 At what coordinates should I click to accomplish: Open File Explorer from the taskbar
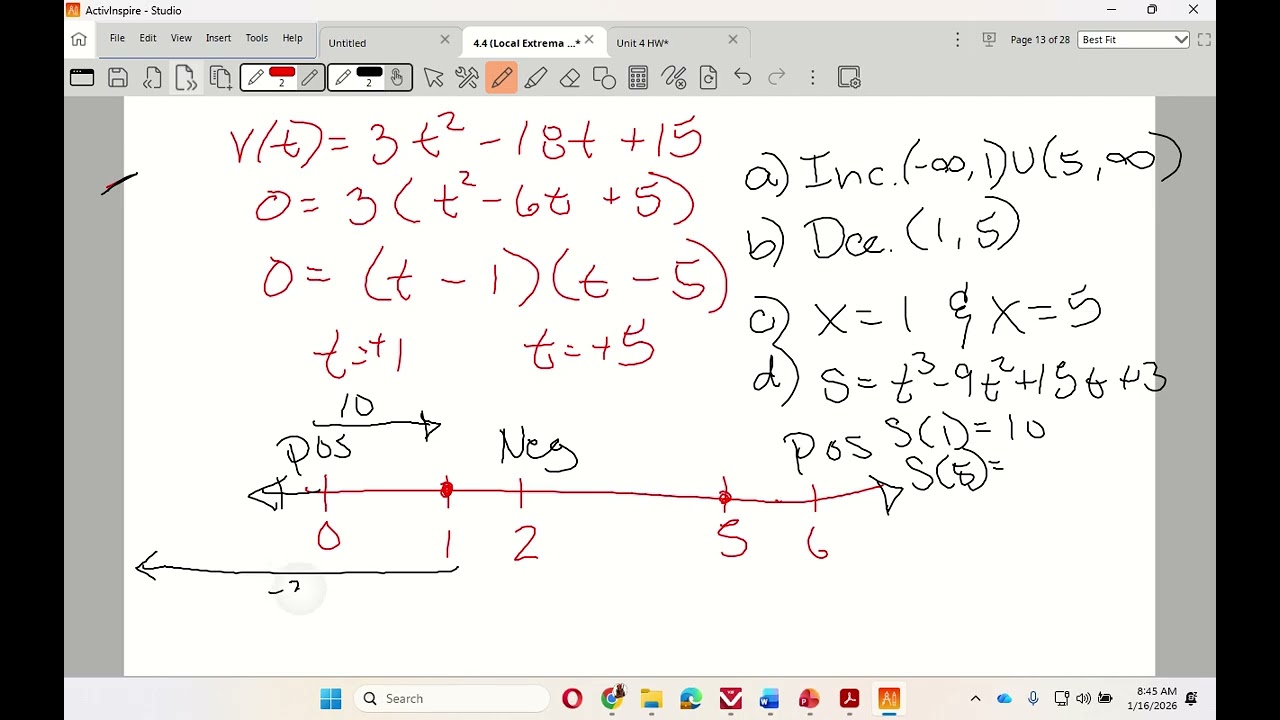[651, 698]
